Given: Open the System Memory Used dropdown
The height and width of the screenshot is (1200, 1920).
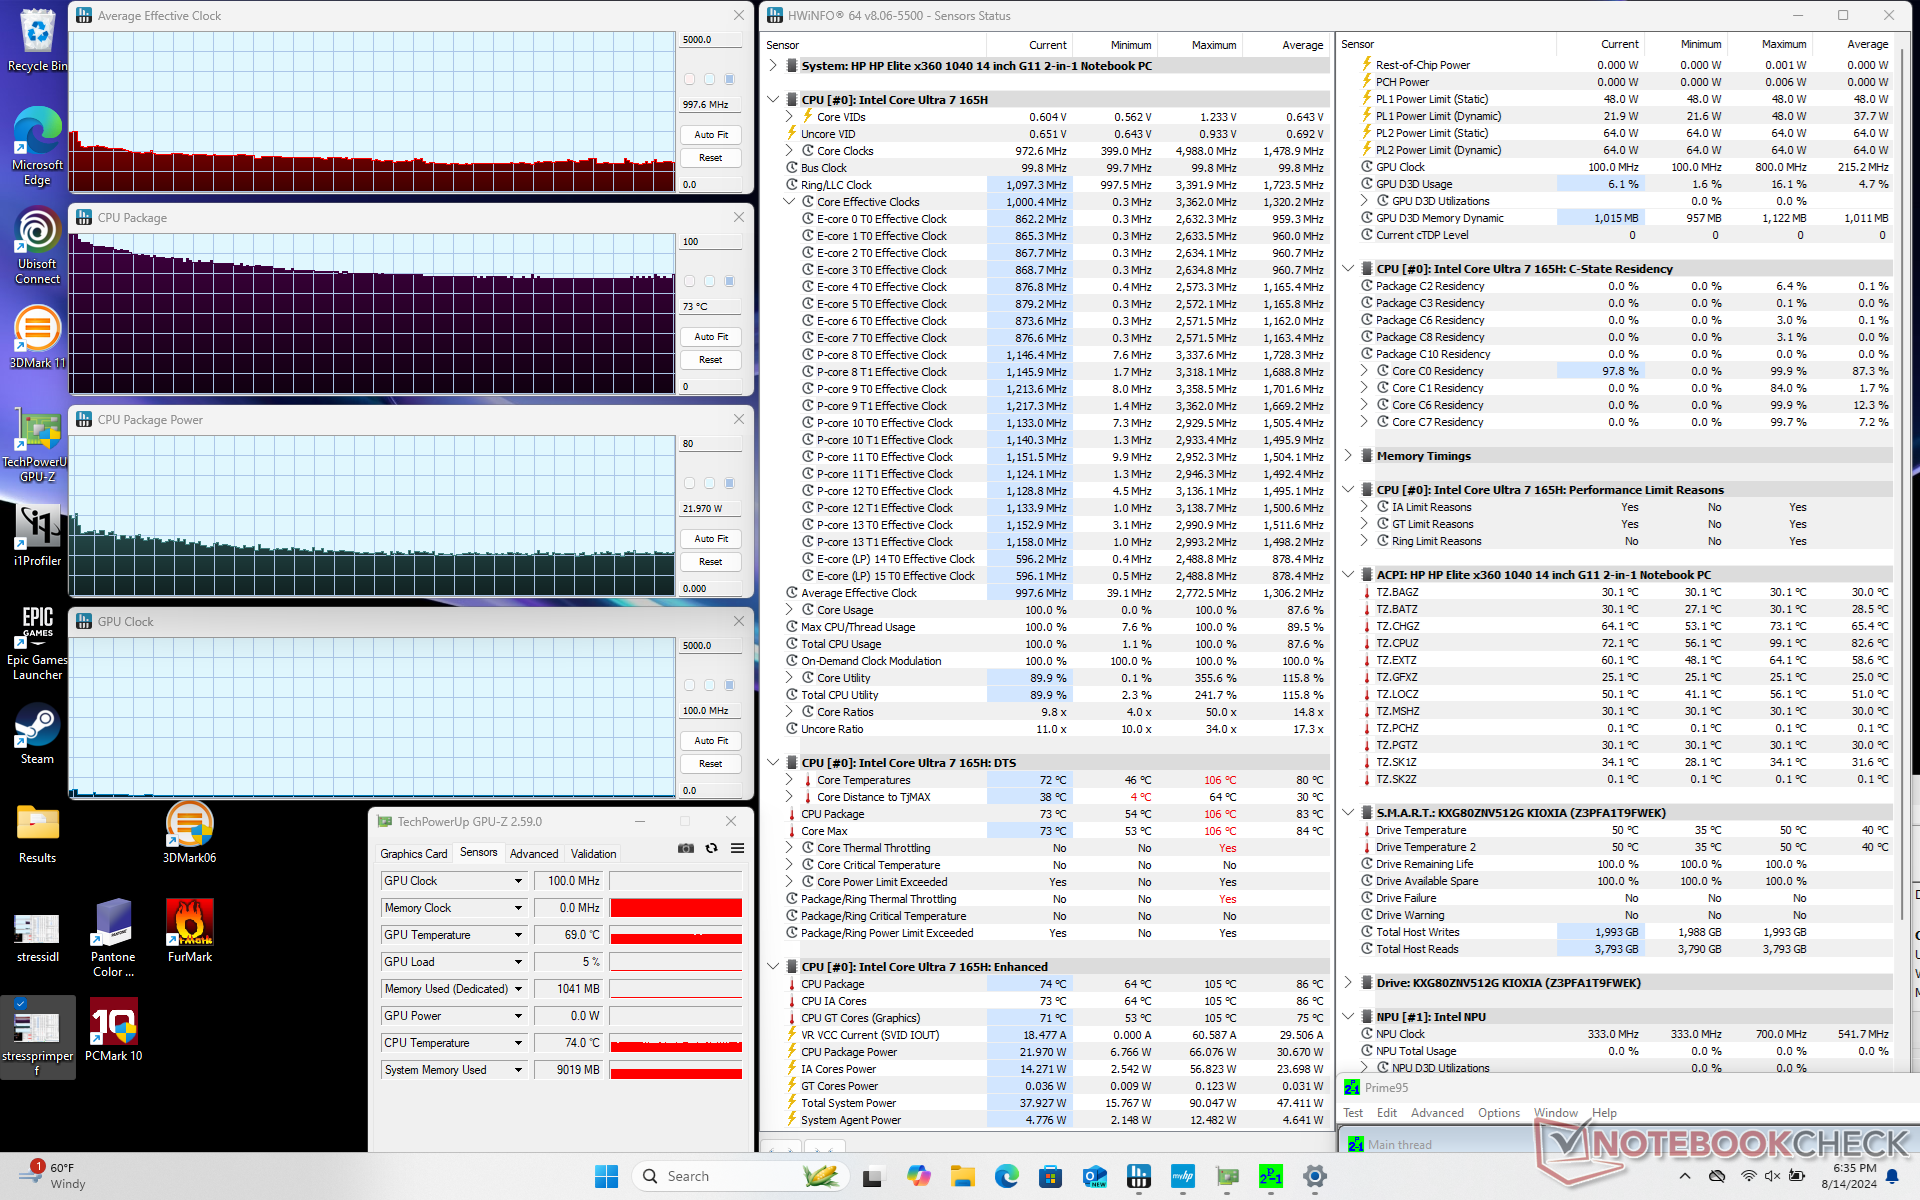Looking at the screenshot, I should point(518,1070).
